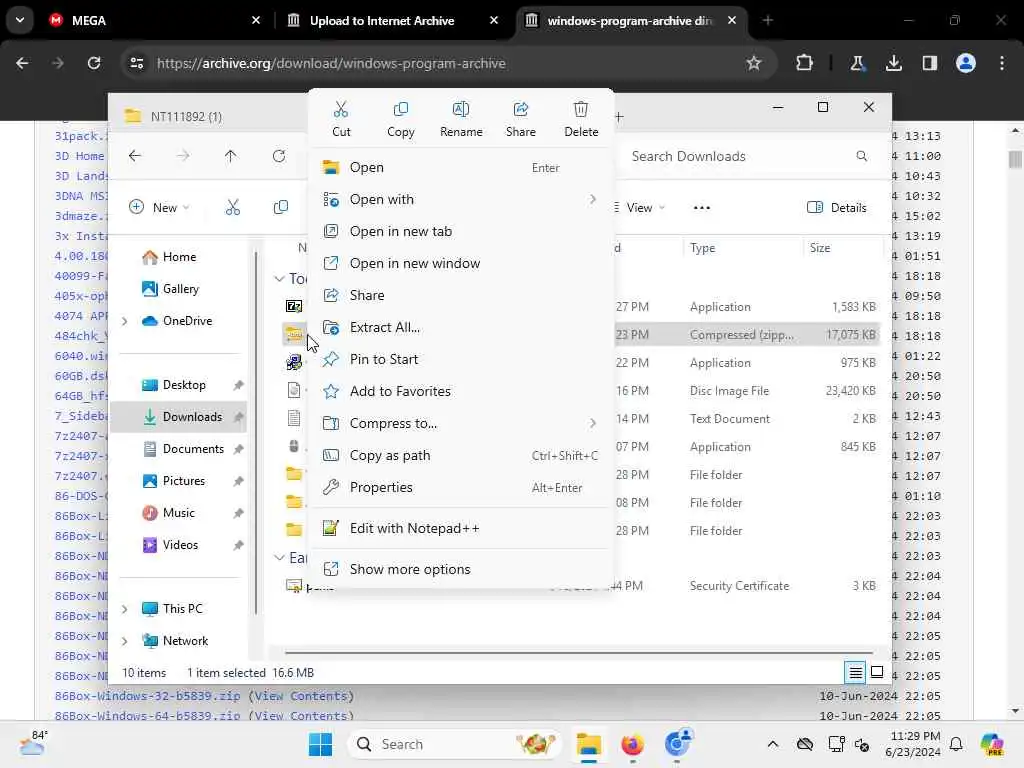Open browser profile avatar
1024x768 pixels.
point(966,63)
